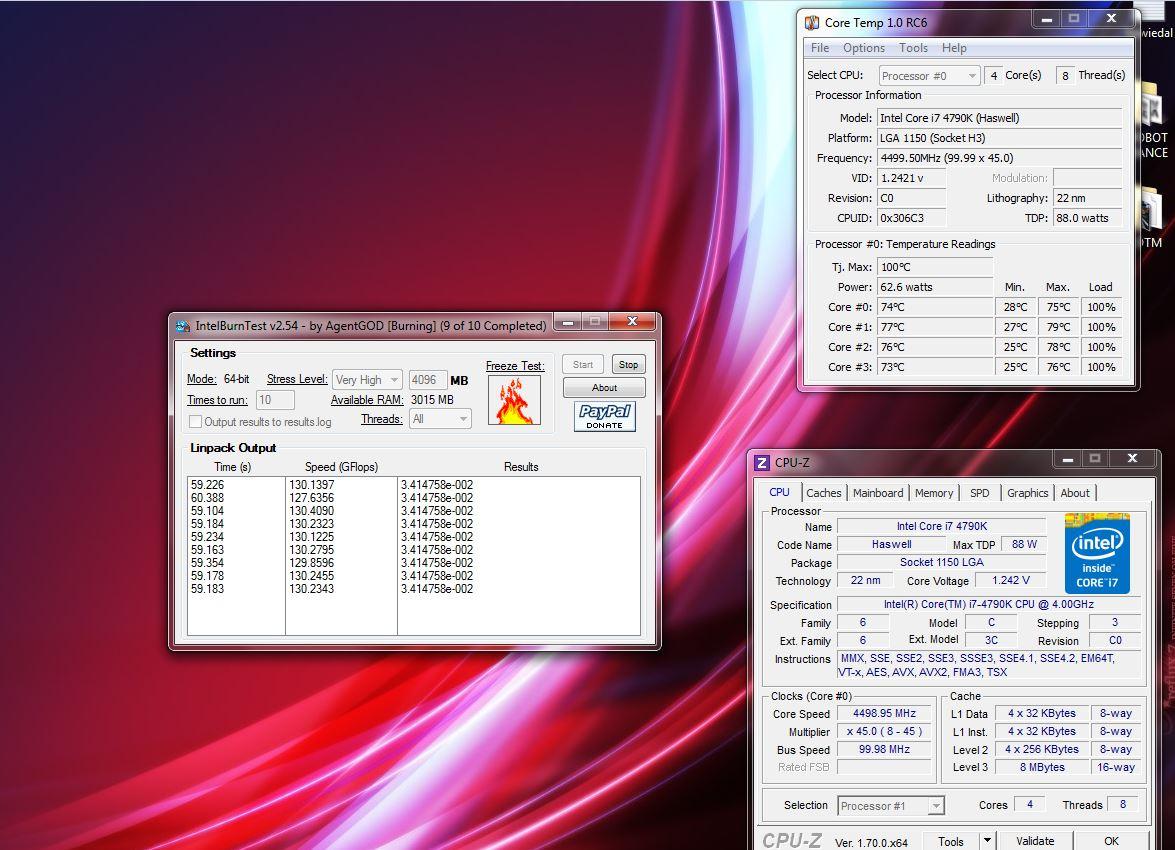Click the CPU-Z Code Name Haswell value
The image size is (1175, 850).
[892, 545]
